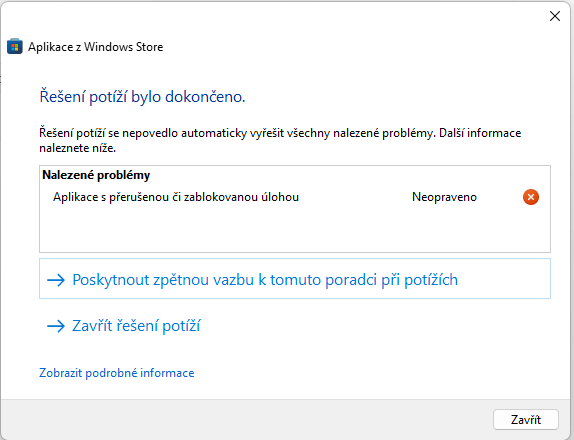The width and height of the screenshot is (574, 440).
Task: Click the Neopraveno status text
Action: tap(444, 197)
